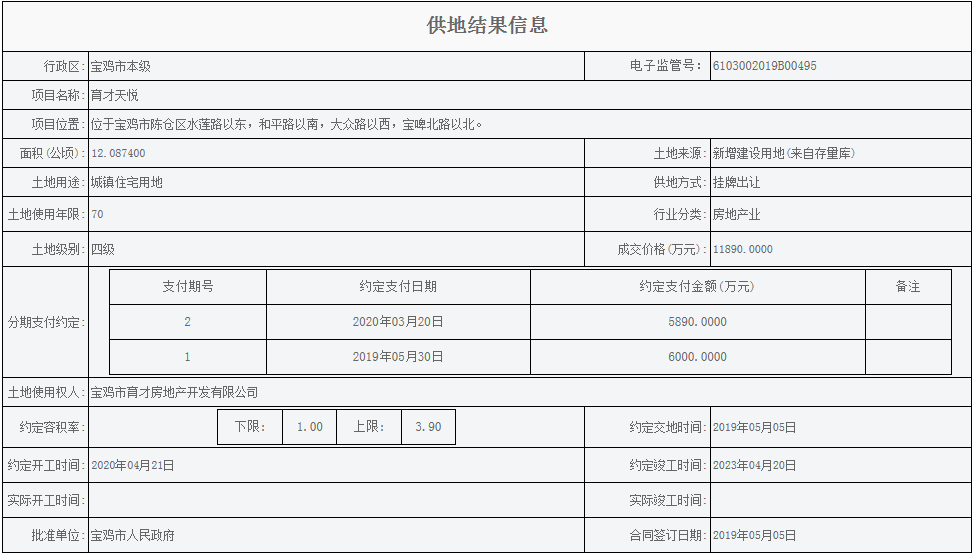Click the 约定支付金额(万元) column header

(x=698, y=287)
